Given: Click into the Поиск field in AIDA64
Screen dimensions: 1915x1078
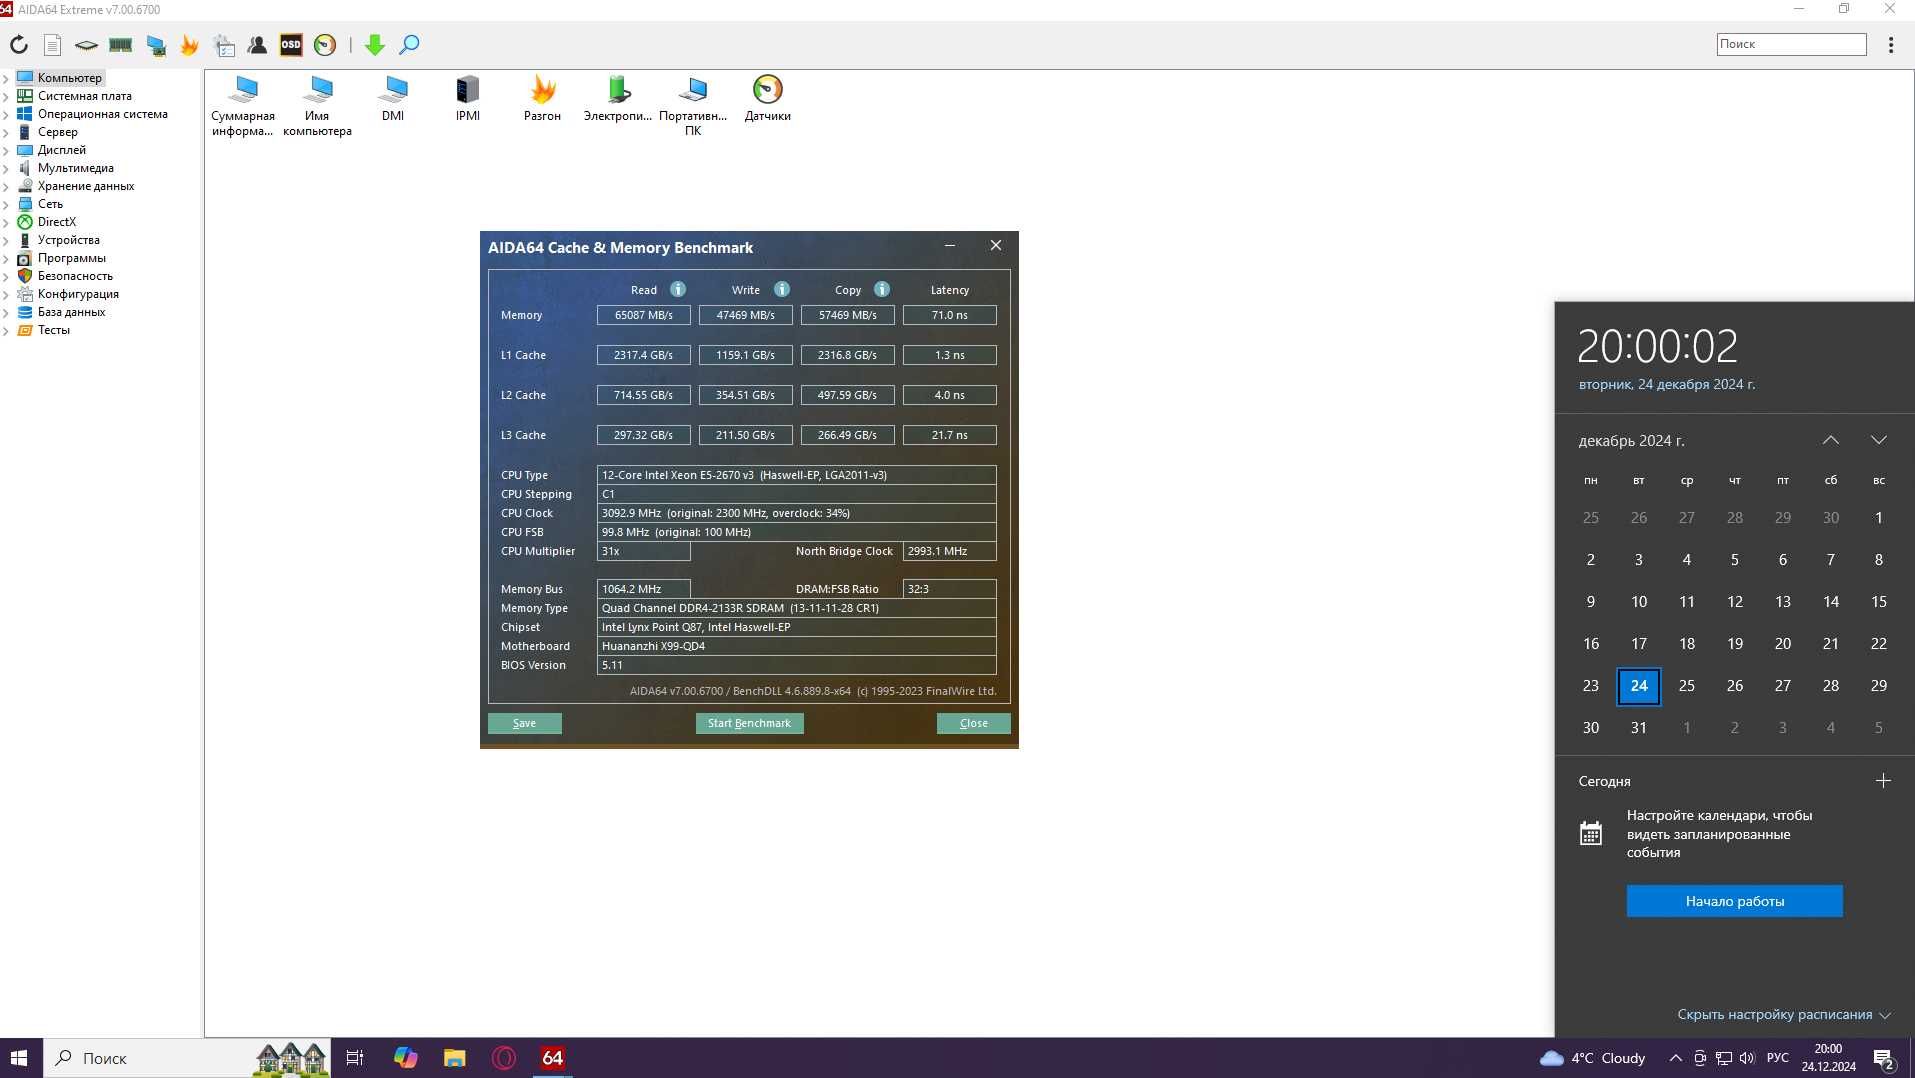Looking at the screenshot, I should pyautogui.click(x=1792, y=44).
